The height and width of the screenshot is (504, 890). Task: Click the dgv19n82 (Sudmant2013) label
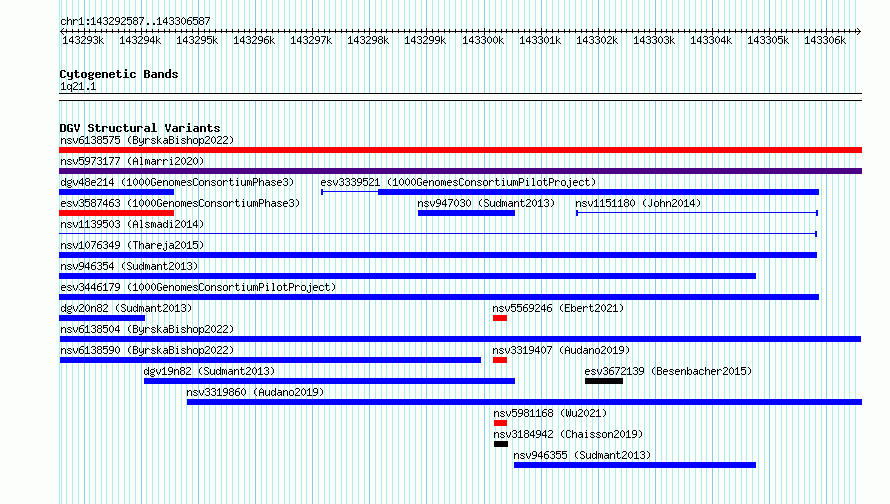pyautogui.click(x=209, y=371)
